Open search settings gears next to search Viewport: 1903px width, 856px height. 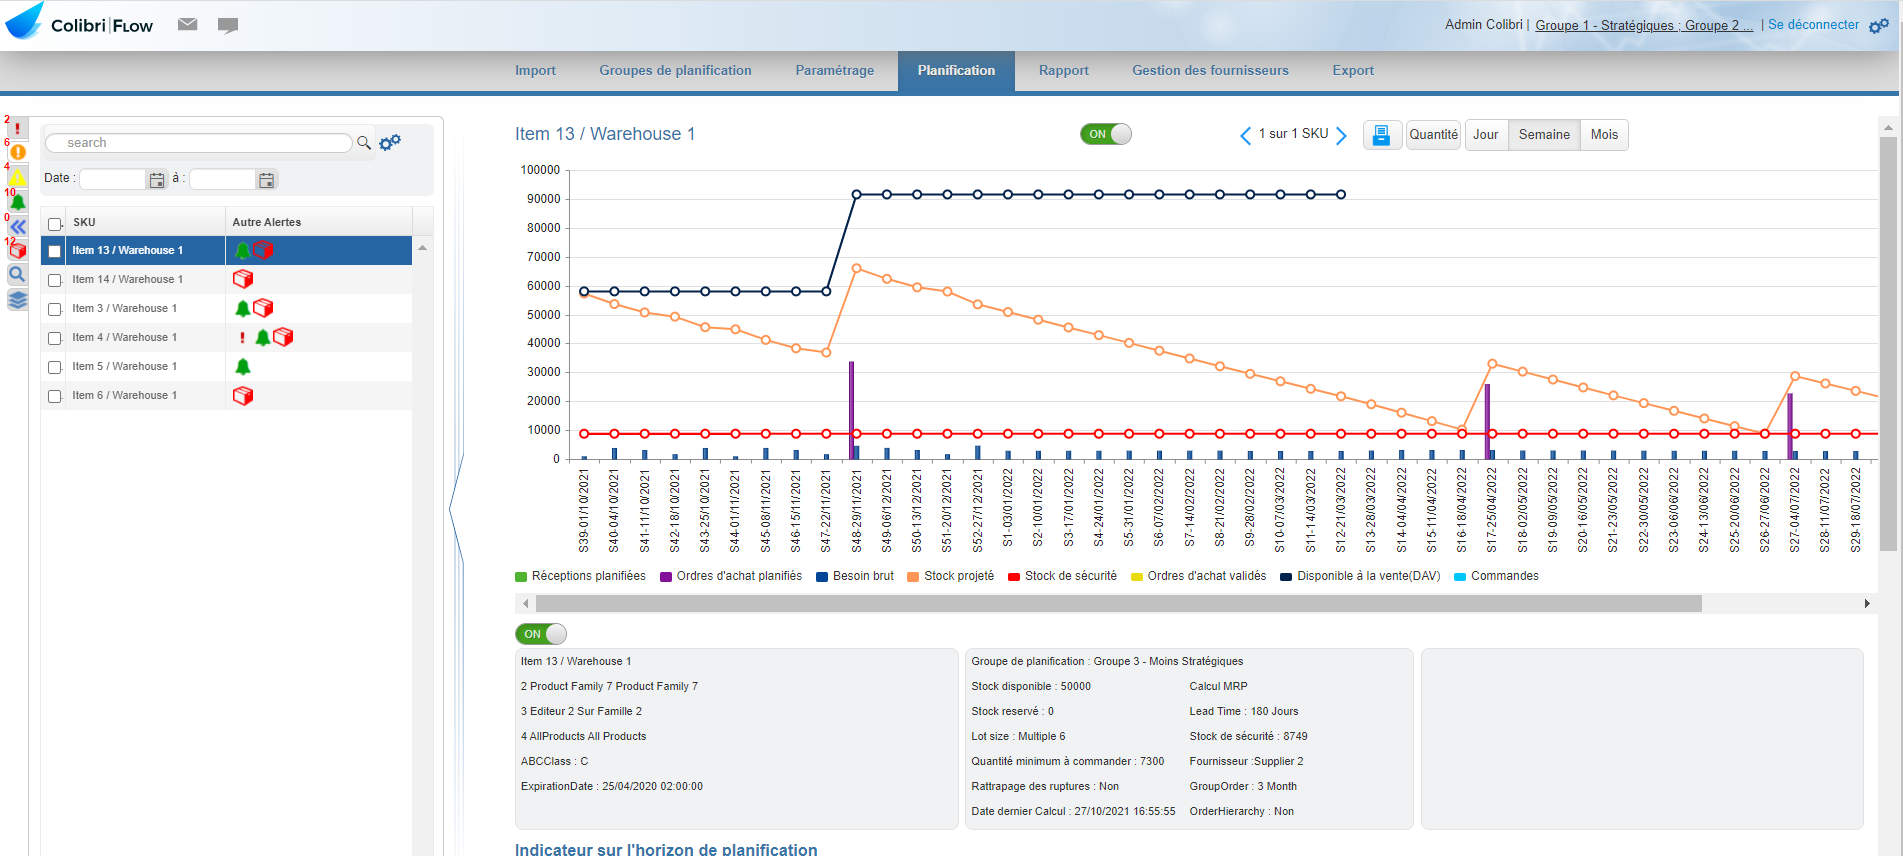[390, 143]
